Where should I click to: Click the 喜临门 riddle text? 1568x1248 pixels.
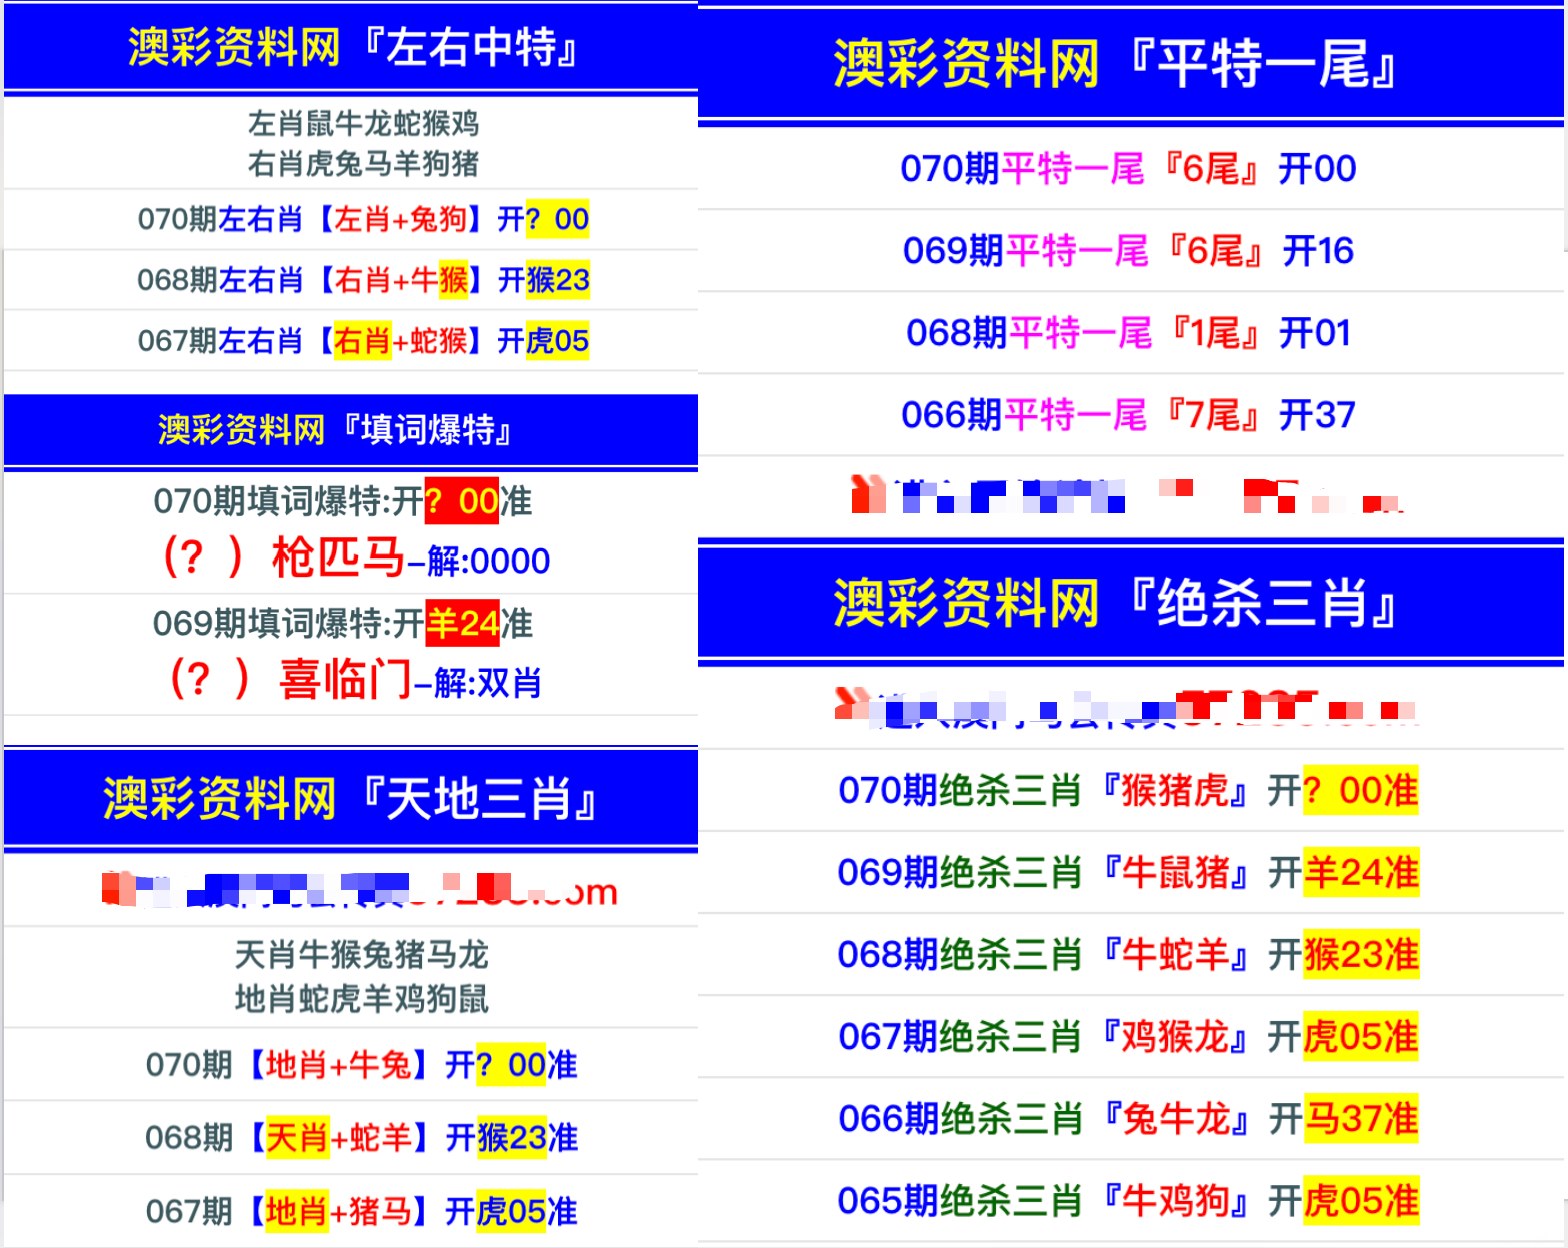344,680
